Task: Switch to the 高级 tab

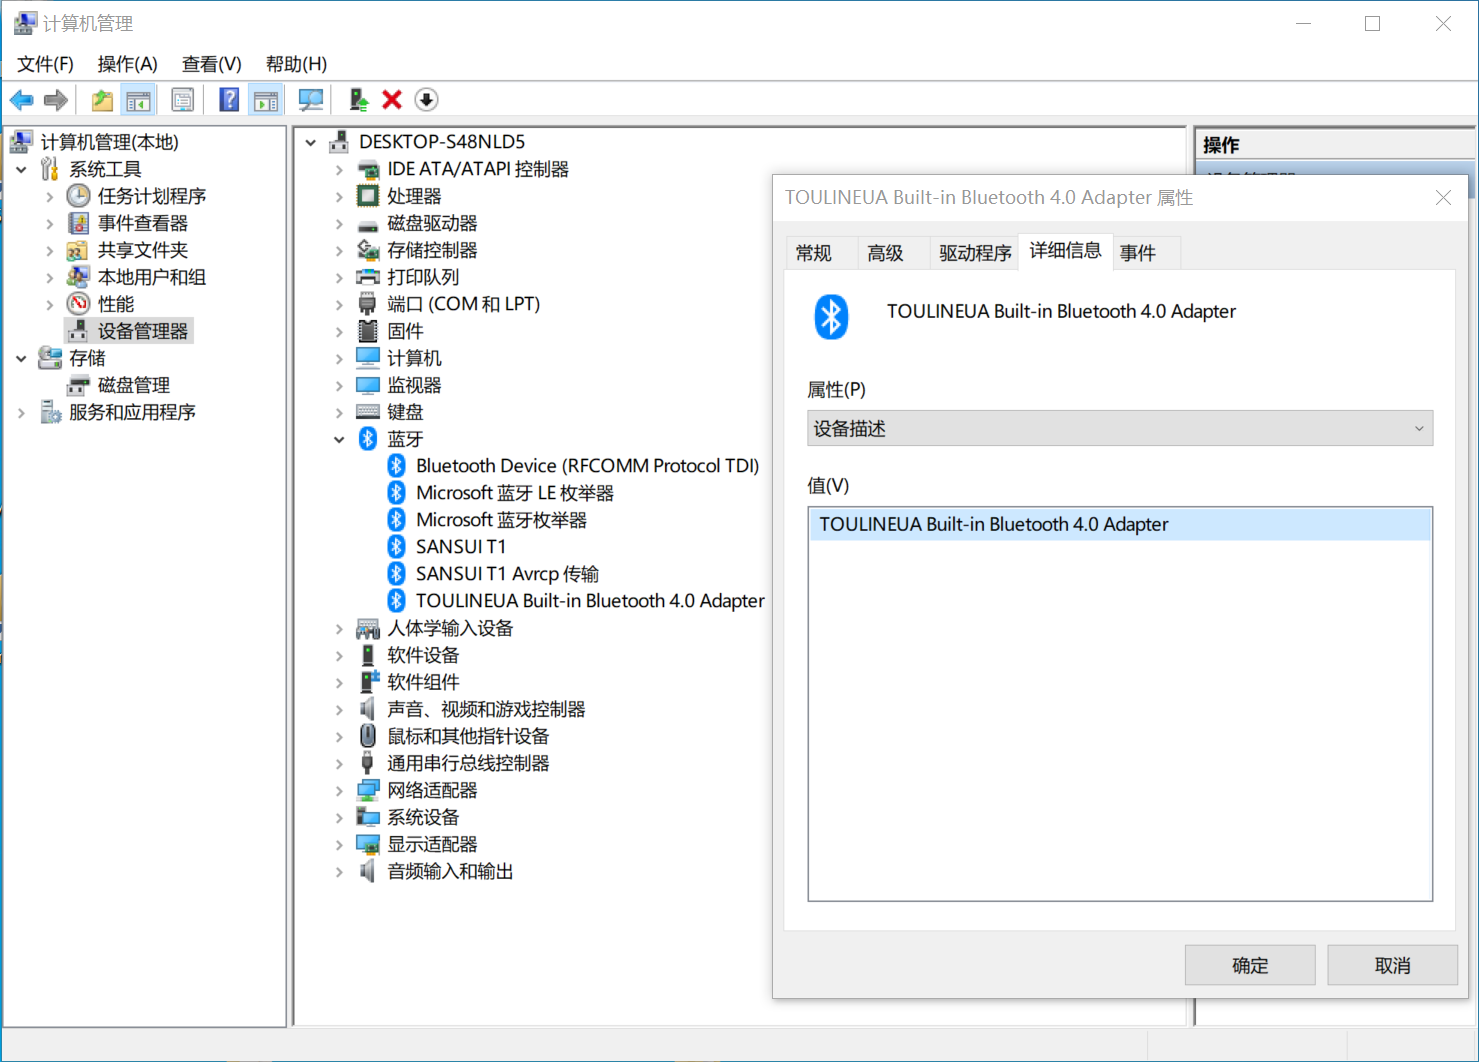Action: [885, 253]
